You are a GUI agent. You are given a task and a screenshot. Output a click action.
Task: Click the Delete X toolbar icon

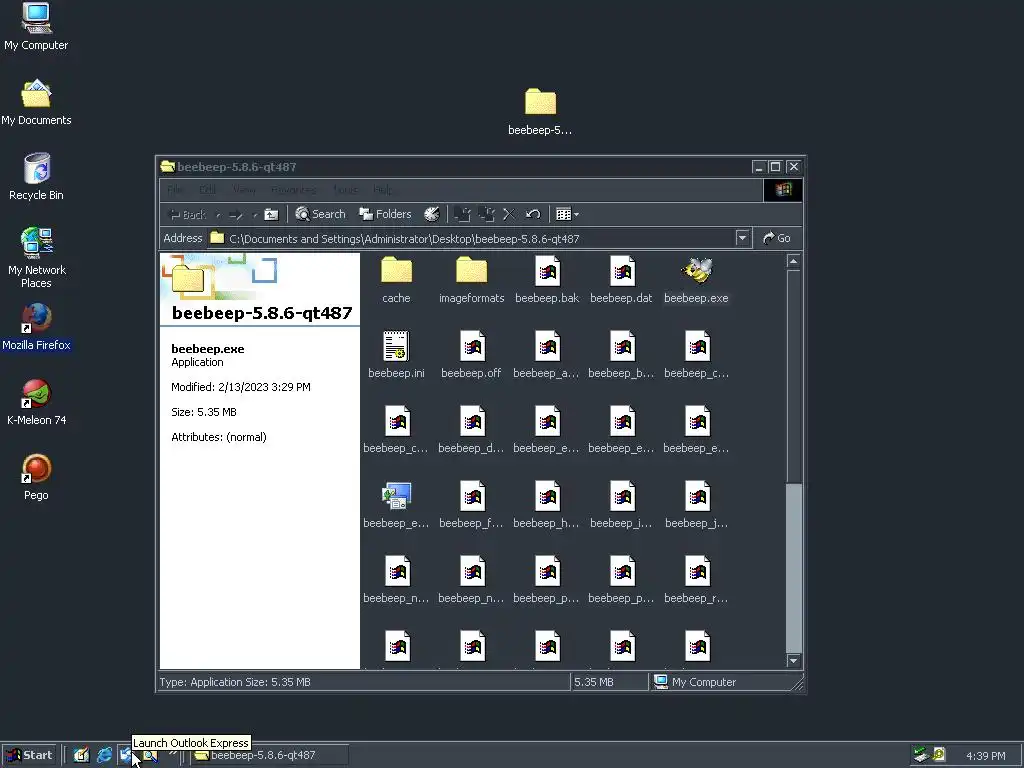509,214
